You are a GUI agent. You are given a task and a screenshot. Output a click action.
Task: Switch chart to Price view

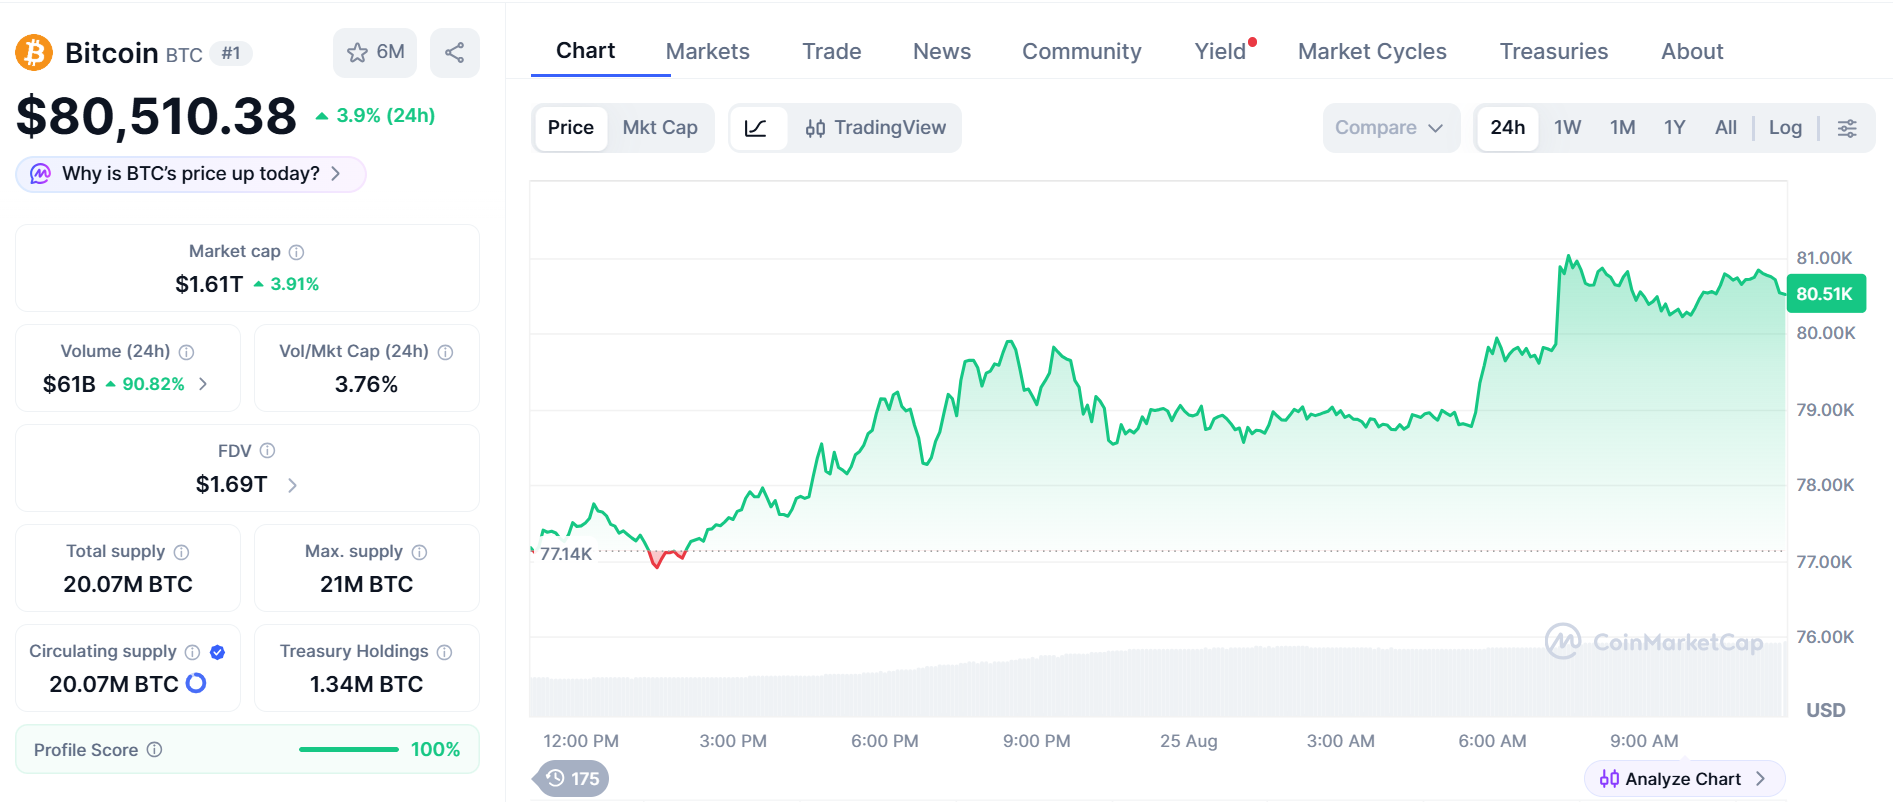571,128
